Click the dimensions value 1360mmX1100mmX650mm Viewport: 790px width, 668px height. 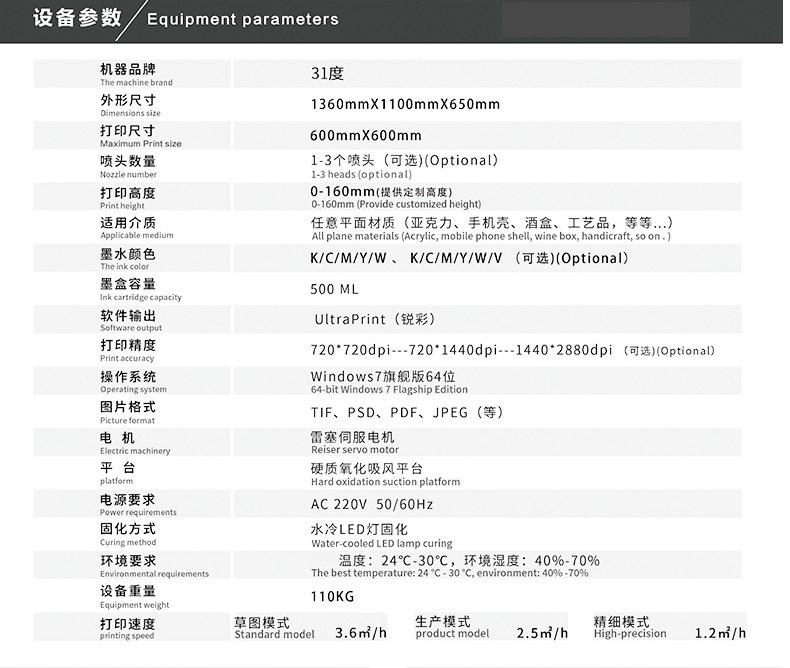click(405, 104)
